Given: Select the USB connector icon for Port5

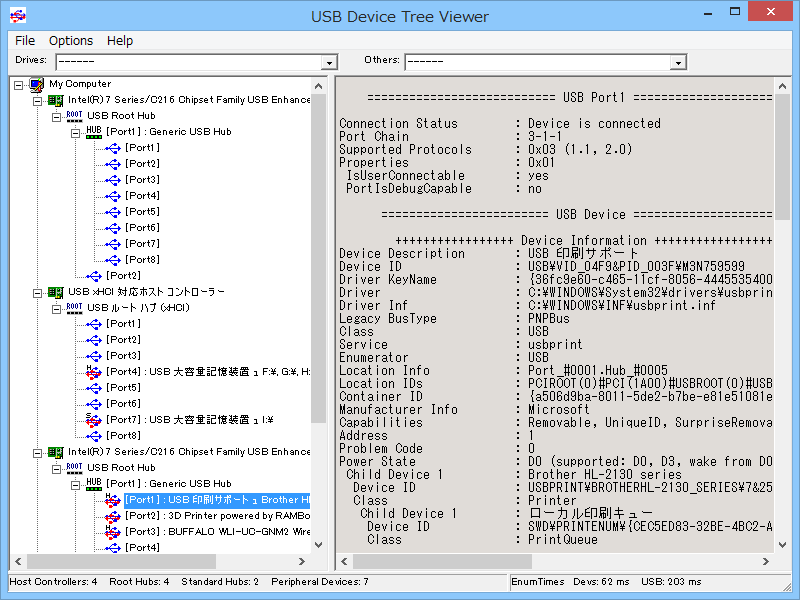Looking at the screenshot, I should [x=114, y=211].
